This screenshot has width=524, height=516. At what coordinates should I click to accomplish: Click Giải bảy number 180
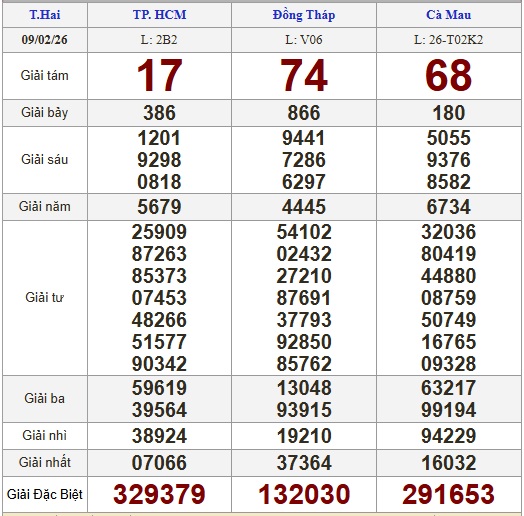(448, 113)
